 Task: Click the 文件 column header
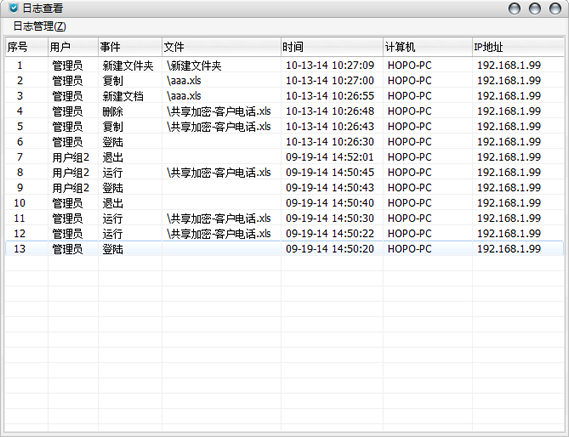[x=221, y=47]
